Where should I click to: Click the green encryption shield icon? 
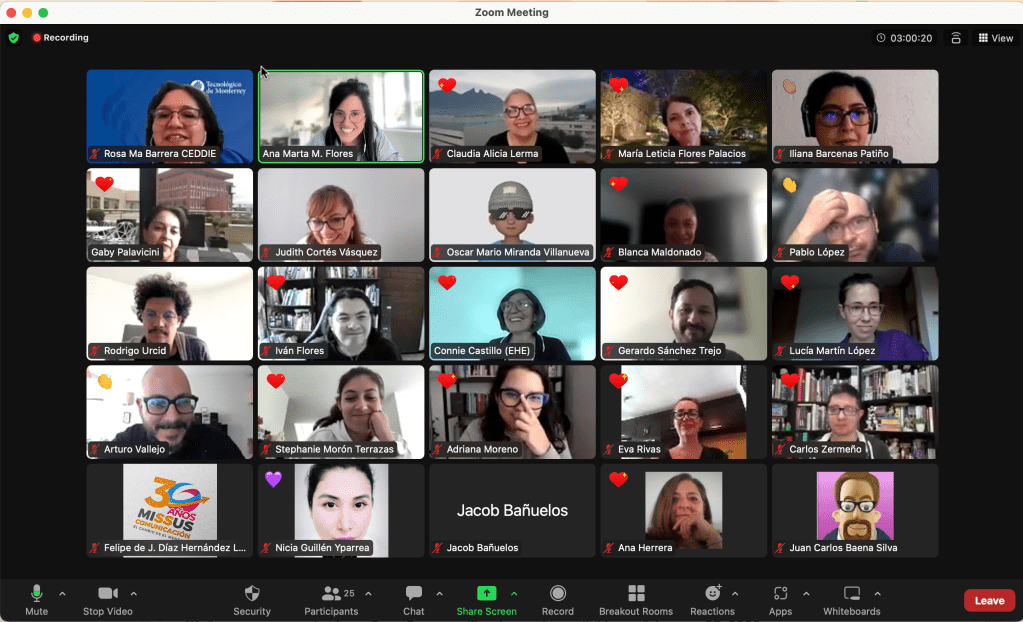(x=14, y=38)
